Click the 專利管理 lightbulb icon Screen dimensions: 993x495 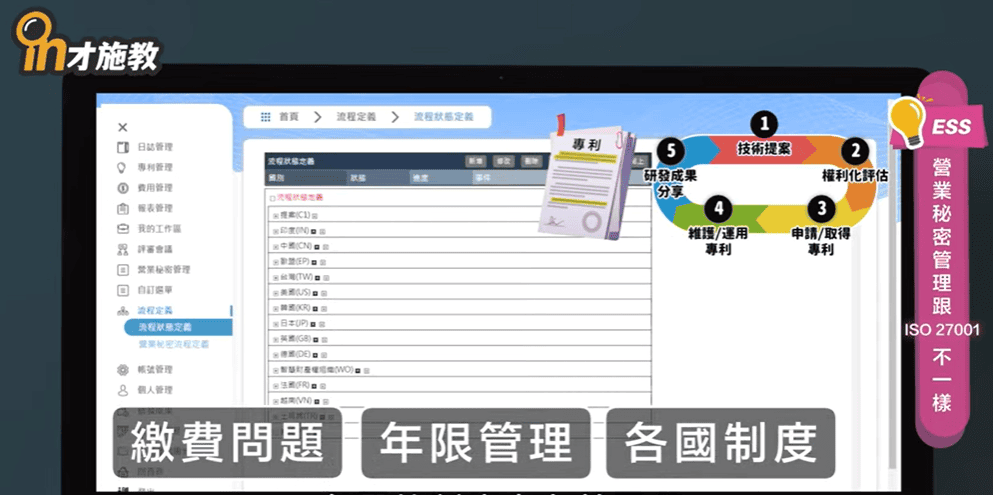coord(122,167)
